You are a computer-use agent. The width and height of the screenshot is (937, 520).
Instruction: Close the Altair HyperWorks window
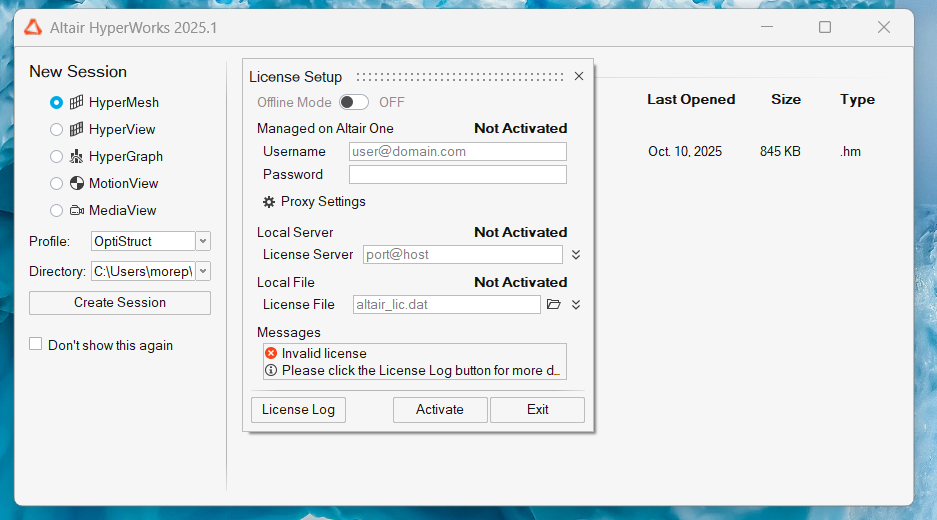(x=884, y=27)
